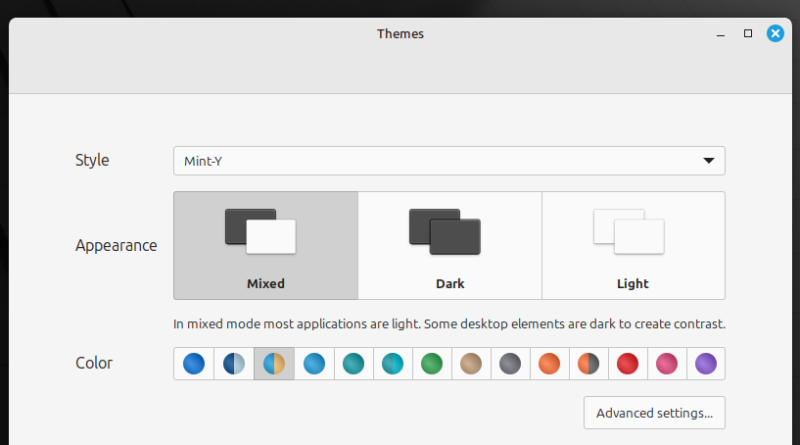Choose the solid orange color swatch
The width and height of the screenshot is (800, 445).
click(x=549, y=364)
